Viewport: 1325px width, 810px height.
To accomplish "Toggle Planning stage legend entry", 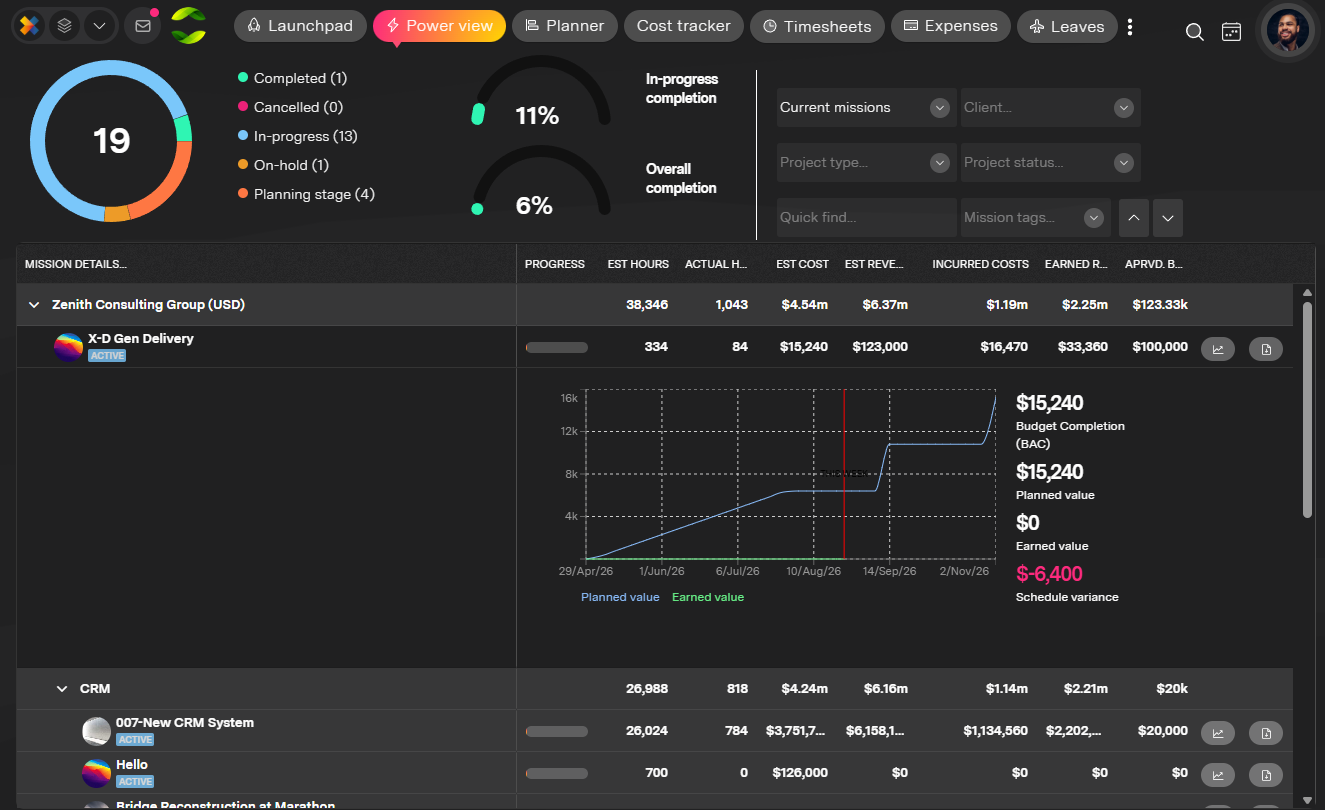I will [x=306, y=194].
